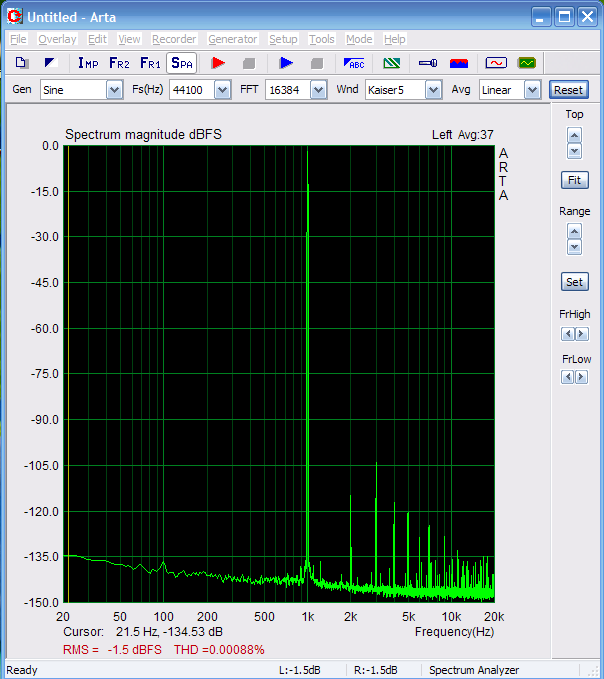Open the Tools menu
The width and height of the screenshot is (604, 679).
point(322,39)
